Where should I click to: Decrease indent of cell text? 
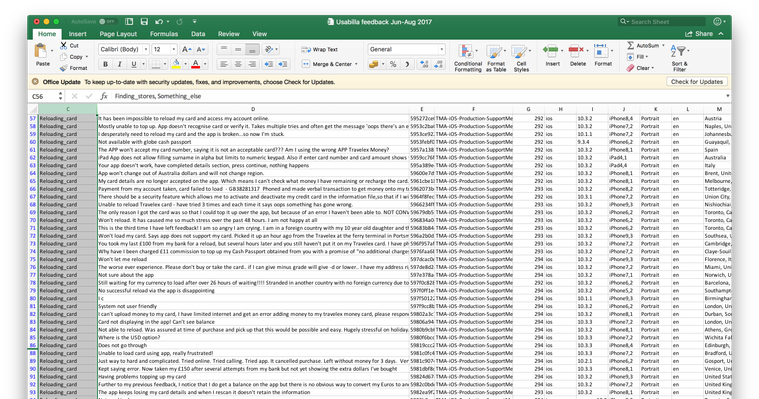pos(269,64)
